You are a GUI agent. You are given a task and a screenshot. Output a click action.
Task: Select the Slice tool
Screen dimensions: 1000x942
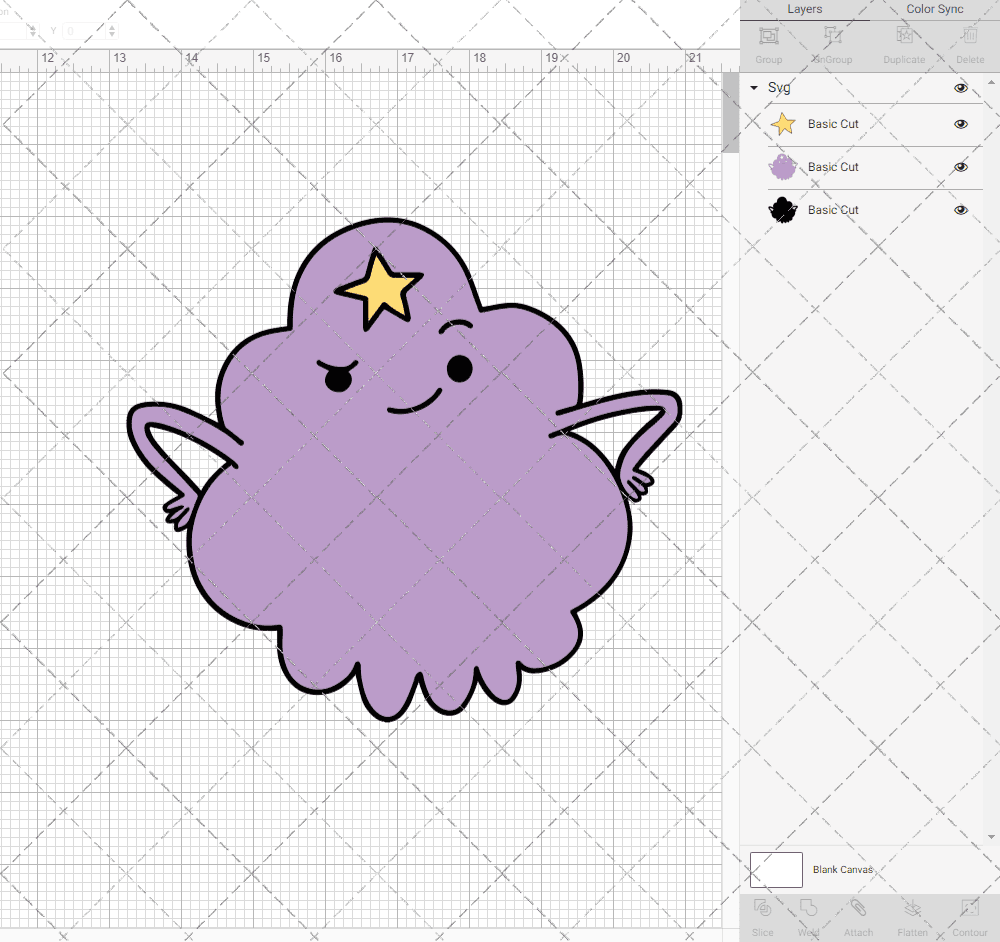(763, 907)
